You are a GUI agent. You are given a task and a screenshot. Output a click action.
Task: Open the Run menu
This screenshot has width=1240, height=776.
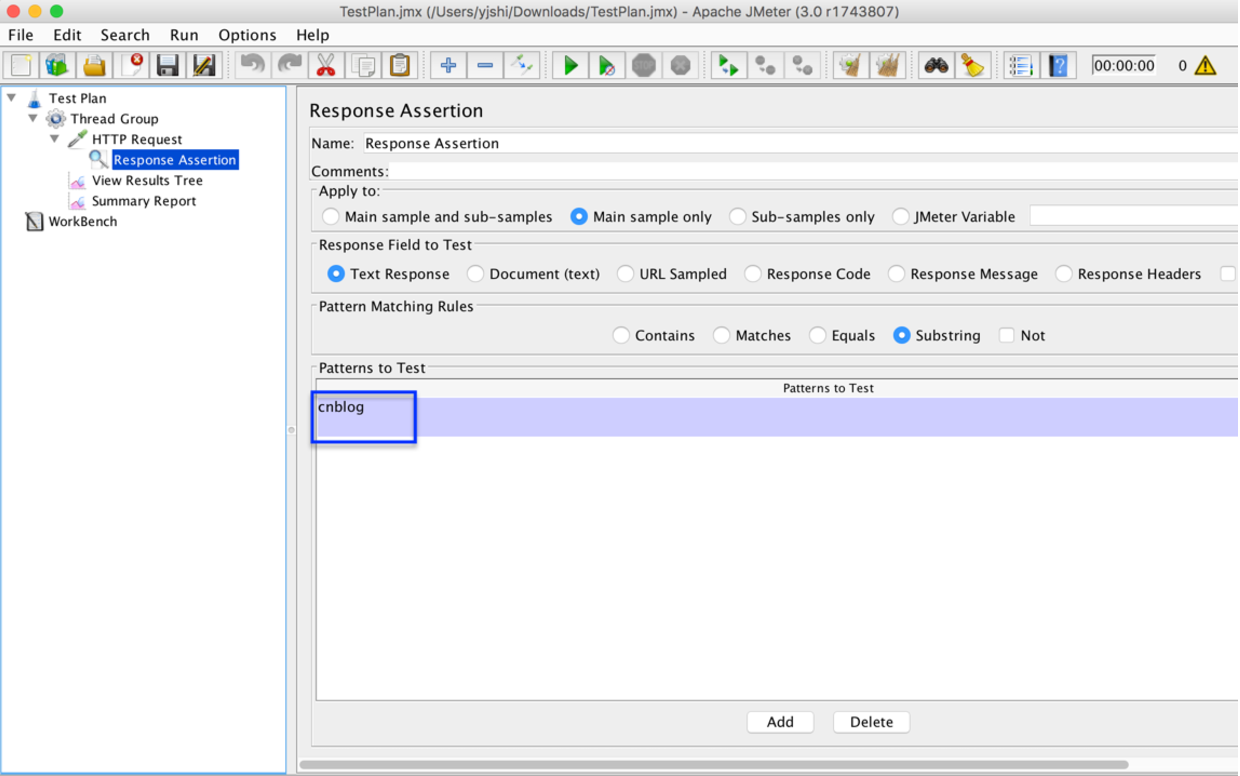point(184,35)
